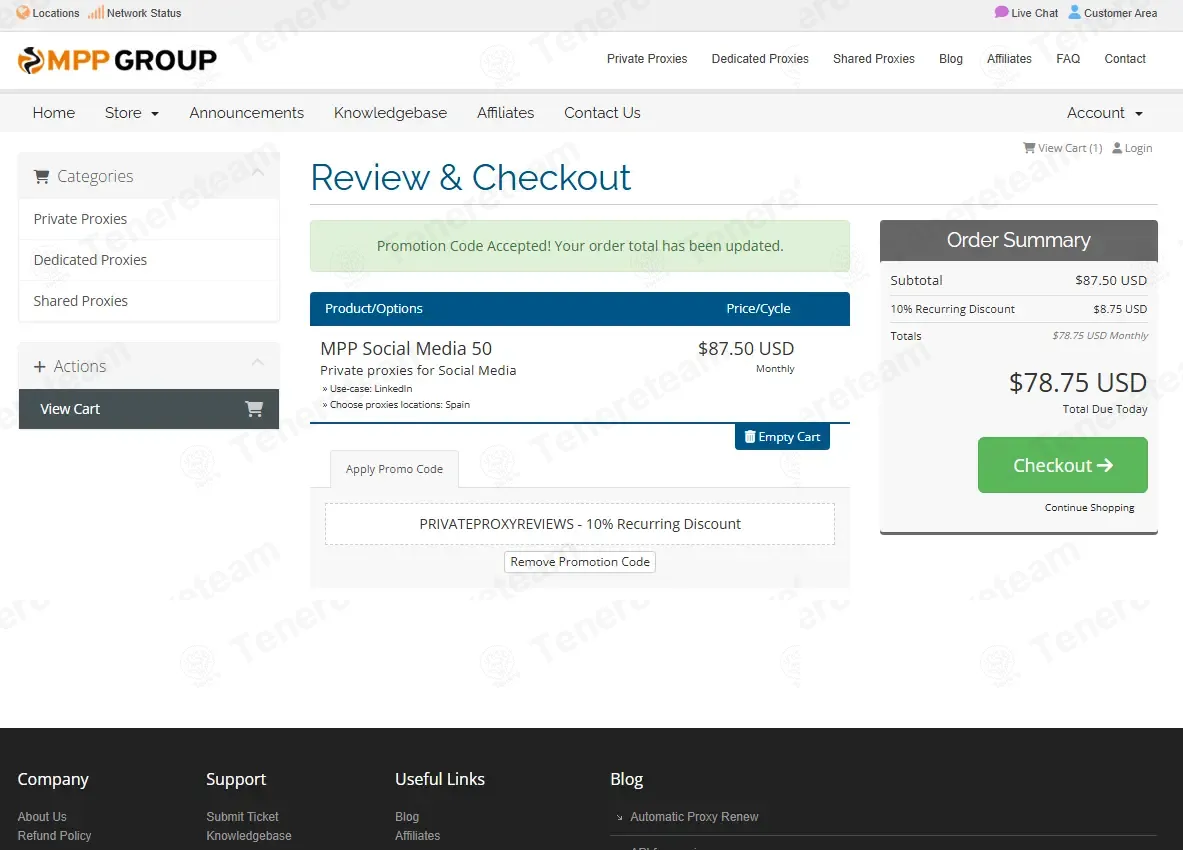Click the arrow icon on Checkout button
Image resolution: width=1183 pixels, height=850 pixels.
click(x=1105, y=465)
